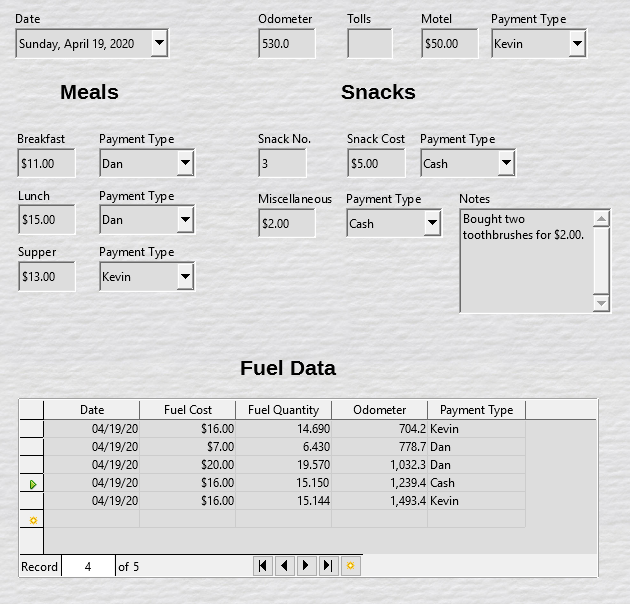Open the Snack Payment Type dropdown
The height and width of the screenshot is (604, 630).
[506, 163]
